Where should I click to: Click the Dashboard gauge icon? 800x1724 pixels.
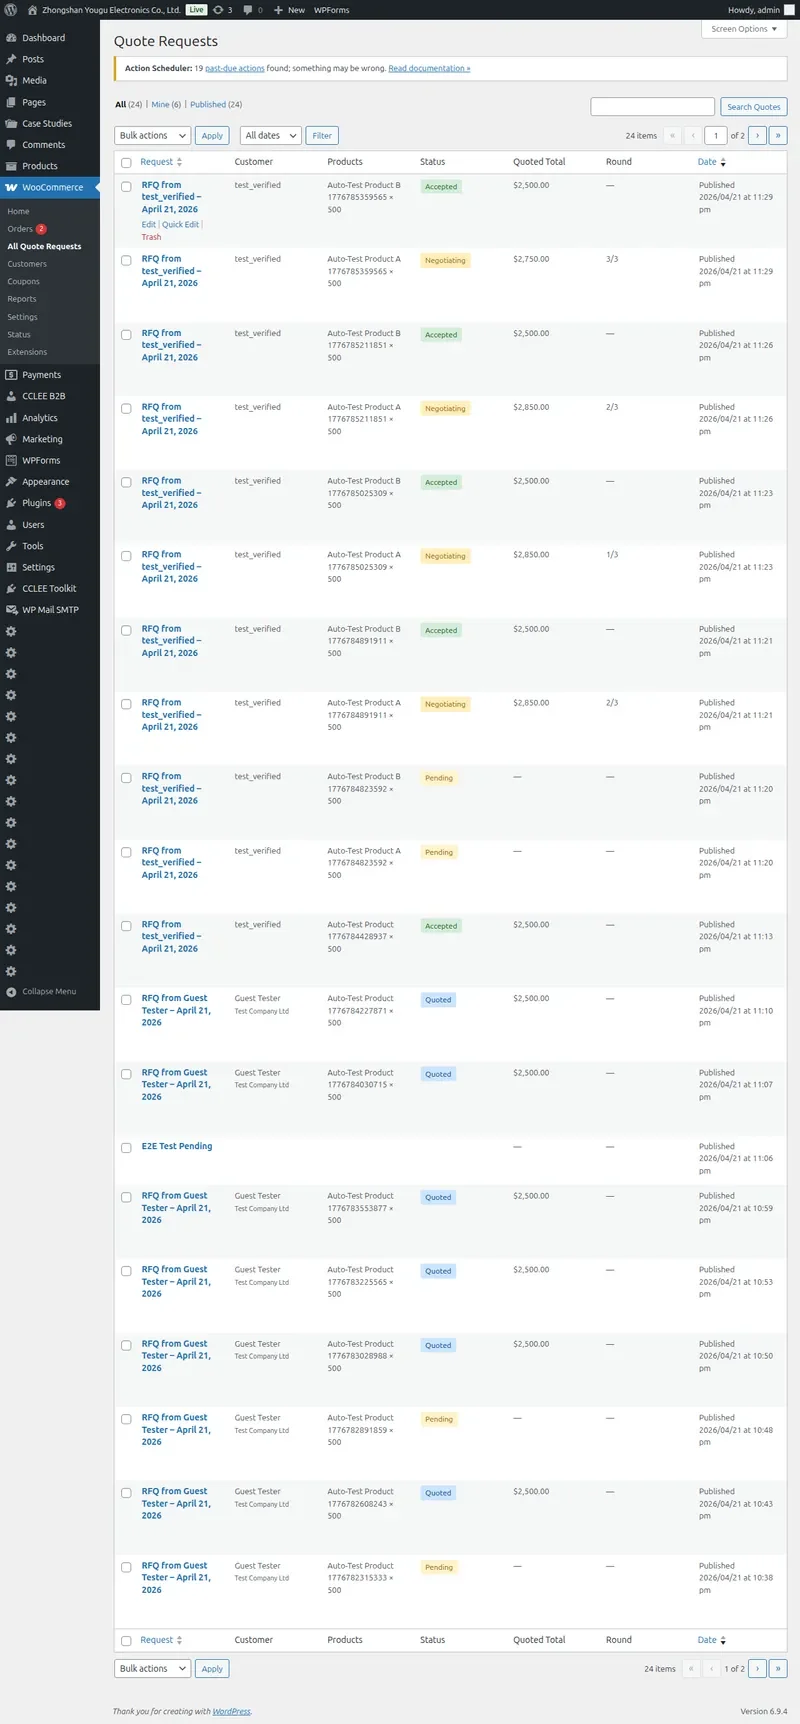[x=11, y=38]
